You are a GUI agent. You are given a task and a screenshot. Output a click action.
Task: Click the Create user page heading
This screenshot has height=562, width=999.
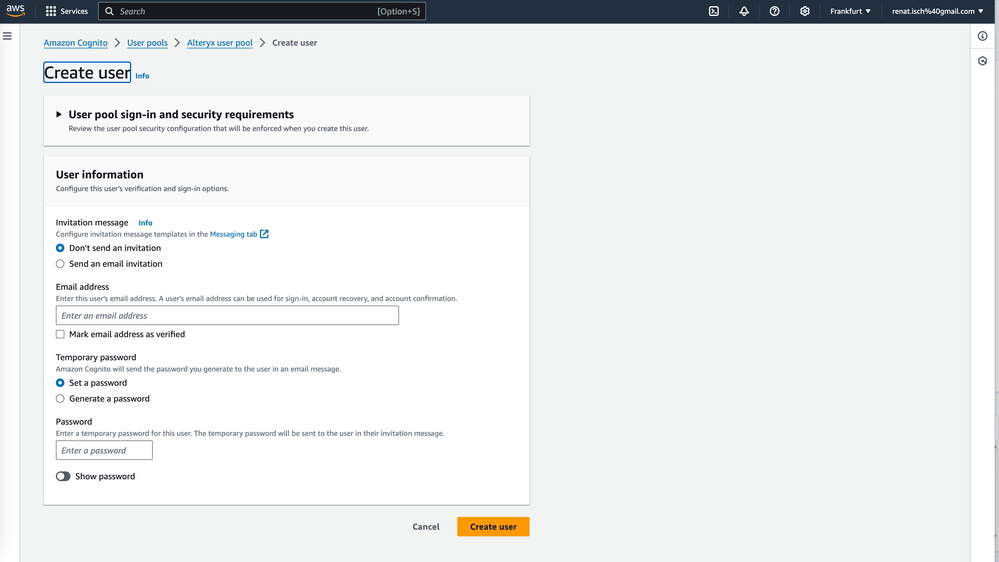(x=87, y=73)
